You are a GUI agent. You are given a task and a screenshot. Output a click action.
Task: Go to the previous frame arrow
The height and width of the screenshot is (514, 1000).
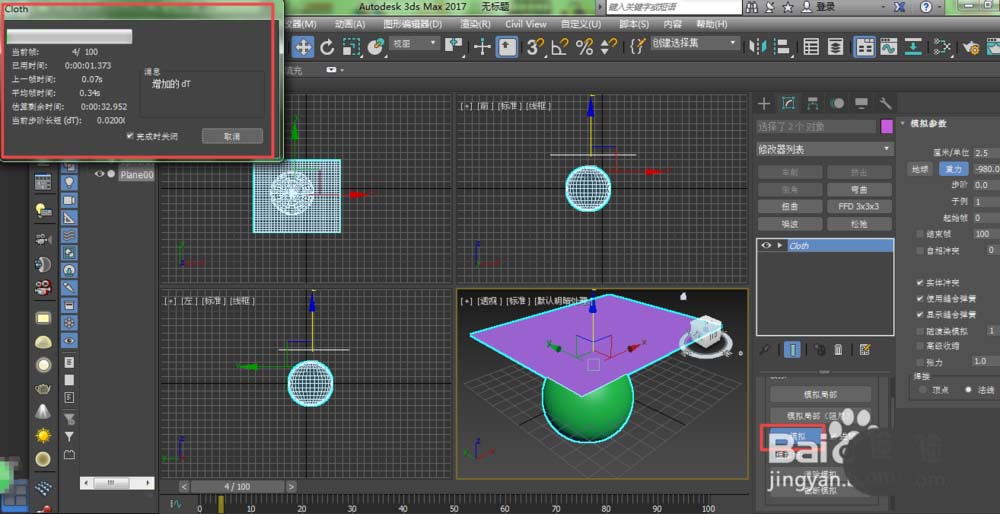[x=184, y=487]
